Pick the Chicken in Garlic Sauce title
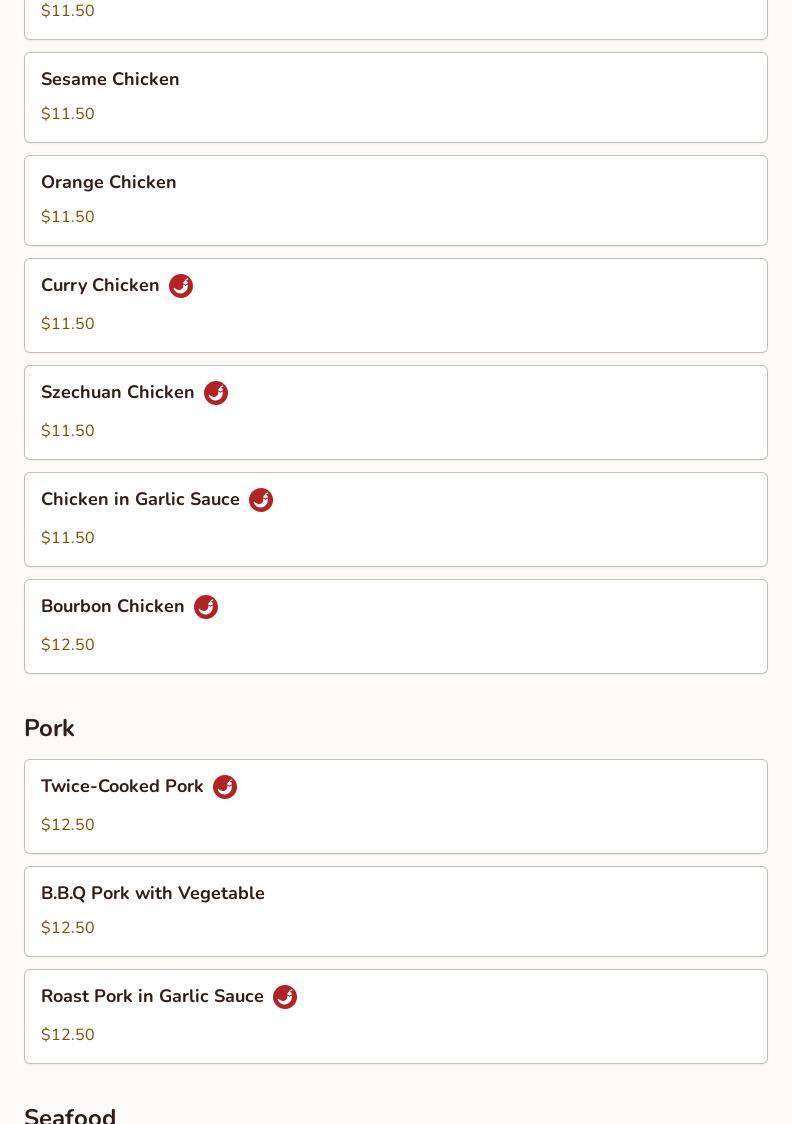Viewport: 792px width, 1124px height. point(140,499)
